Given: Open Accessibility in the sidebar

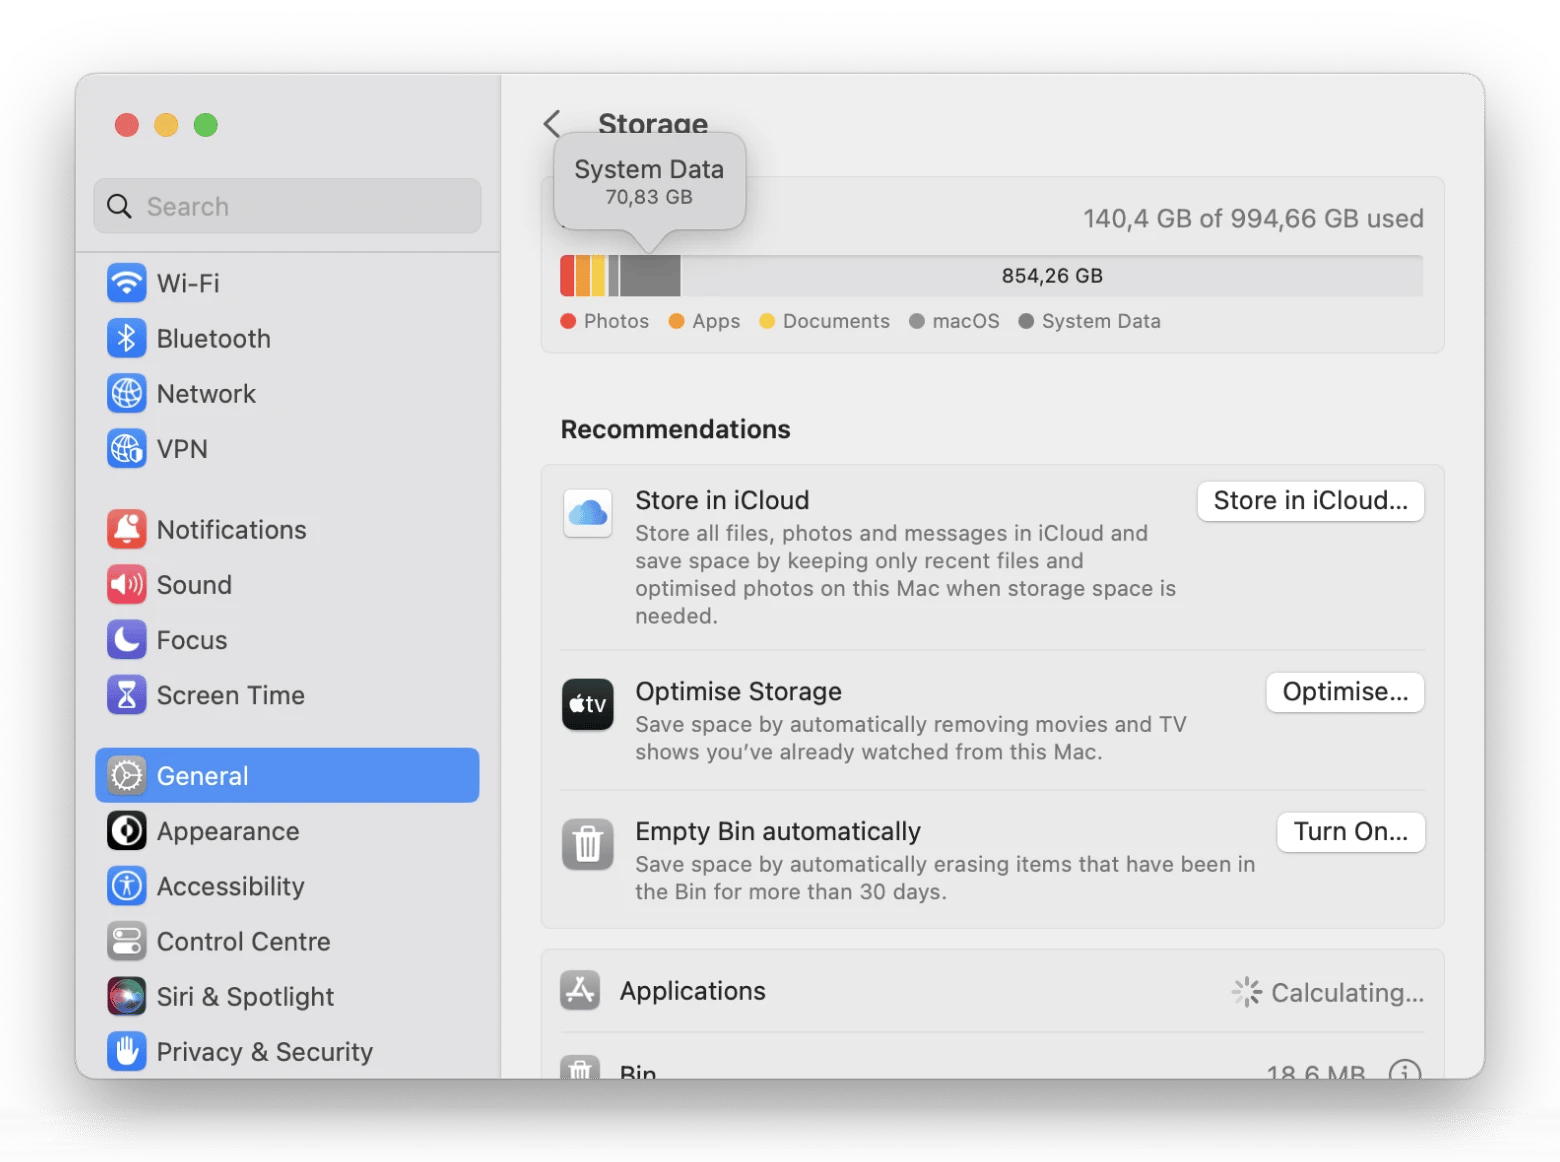Looking at the screenshot, I should [230, 887].
